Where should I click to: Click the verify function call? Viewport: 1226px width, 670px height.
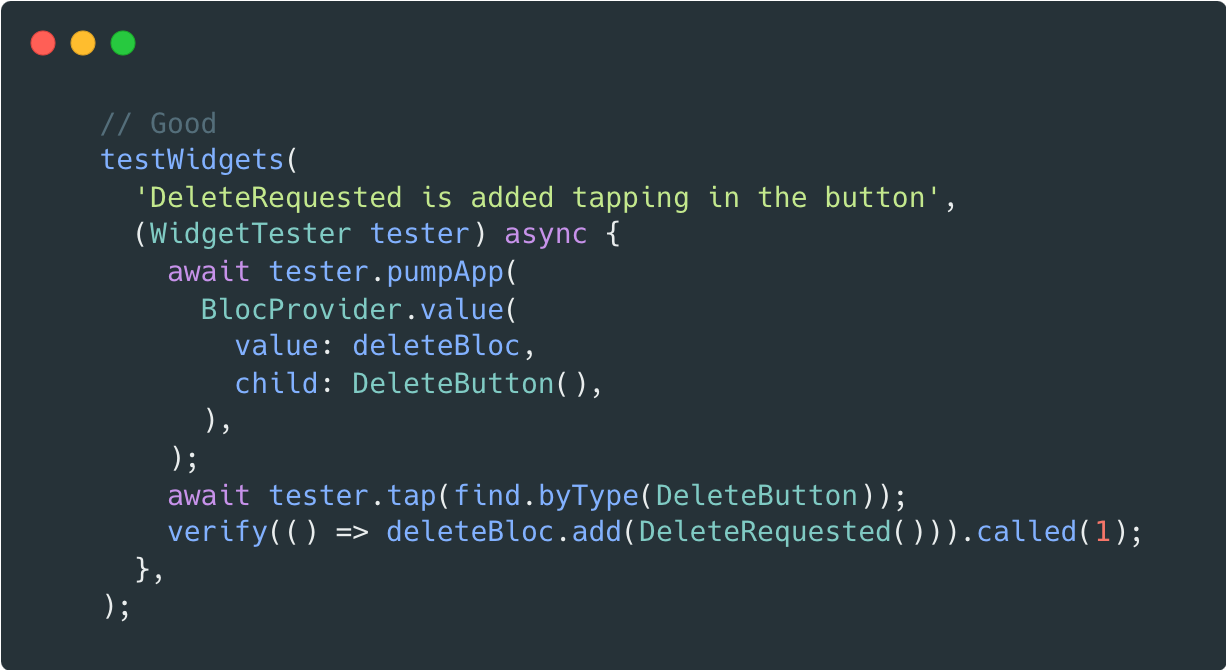click(217, 532)
